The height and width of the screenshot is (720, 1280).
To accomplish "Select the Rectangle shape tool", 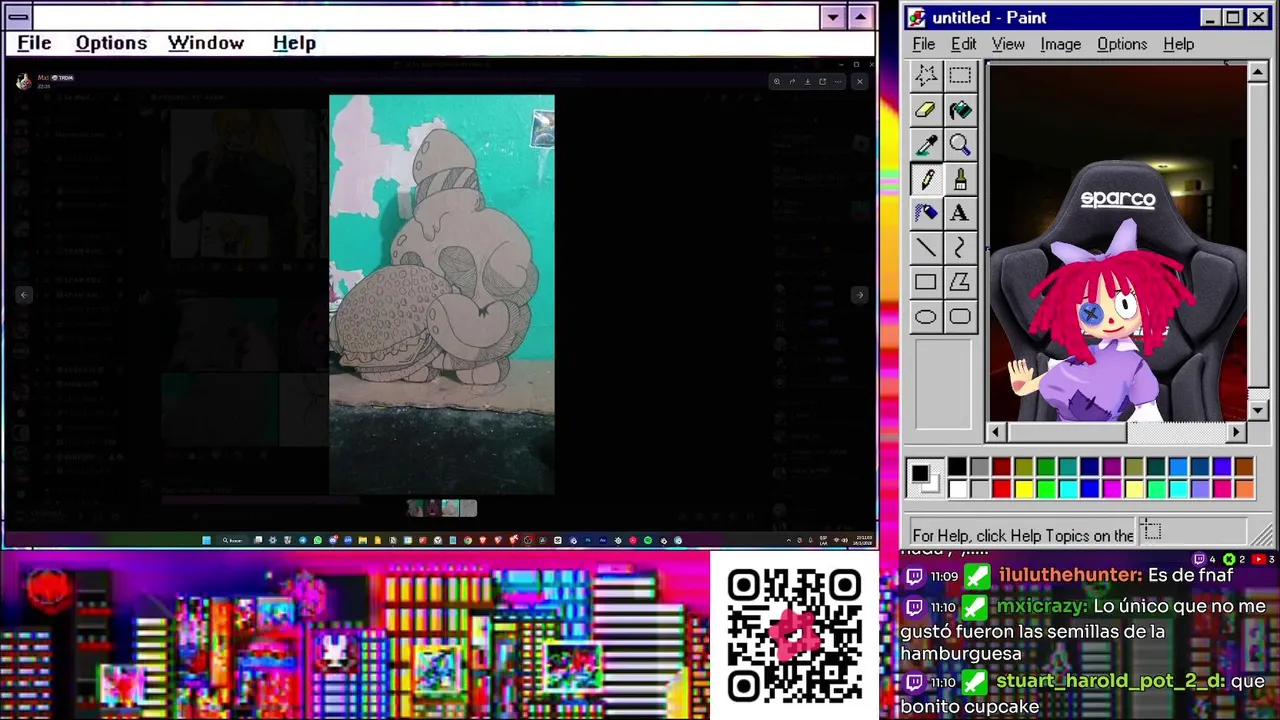I will 926,282.
